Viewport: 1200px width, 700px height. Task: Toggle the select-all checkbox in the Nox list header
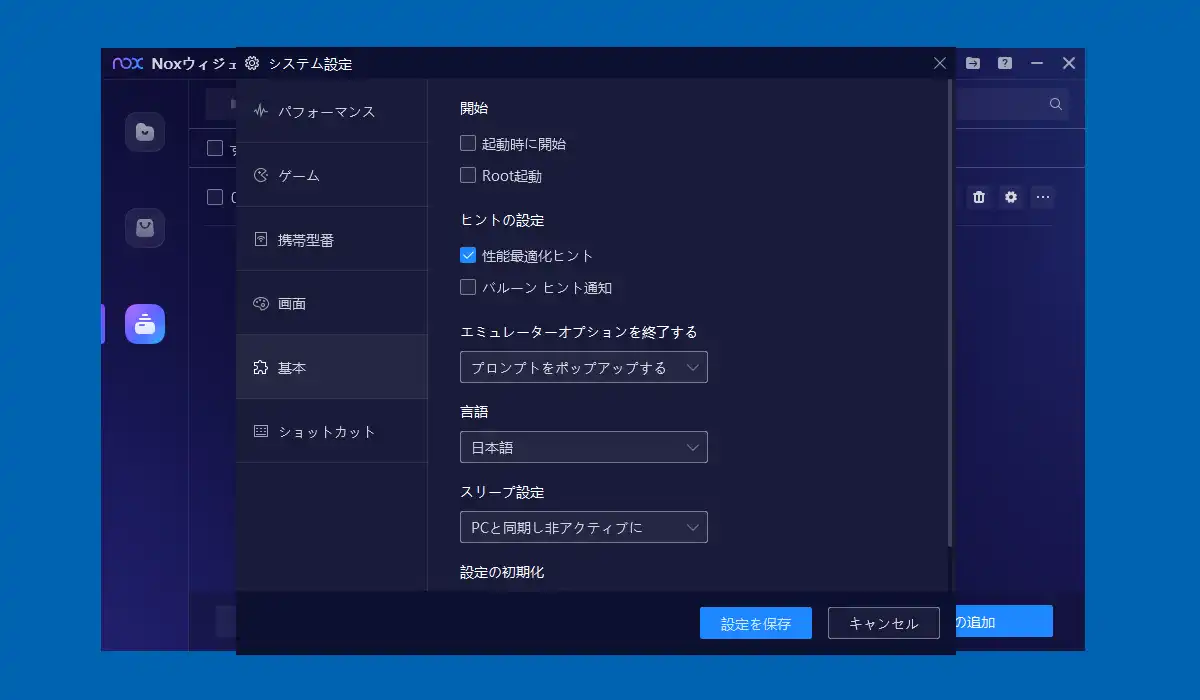pos(215,148)
